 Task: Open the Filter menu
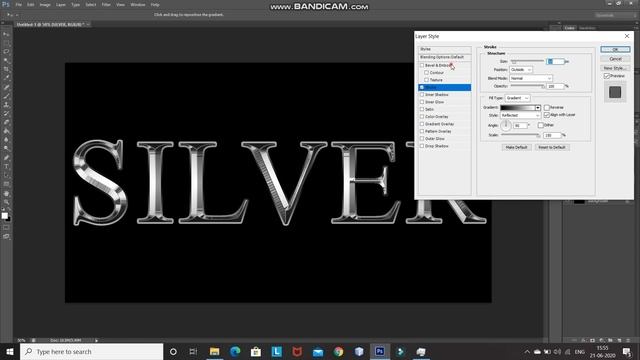pos(106,5)
